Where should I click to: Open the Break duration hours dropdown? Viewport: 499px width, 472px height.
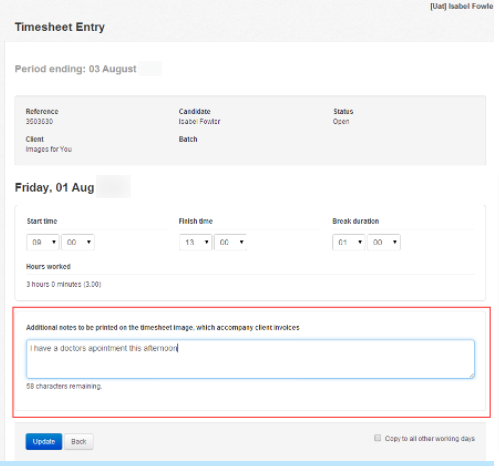[x=349, y=242]
